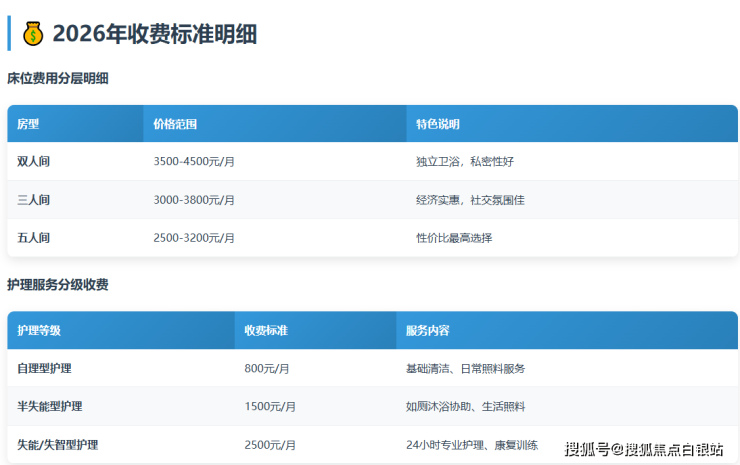Image resolution: width=740 pixels, height=465 pixels.
Task: Click the 房型 column header
Action: pos(29,124)
